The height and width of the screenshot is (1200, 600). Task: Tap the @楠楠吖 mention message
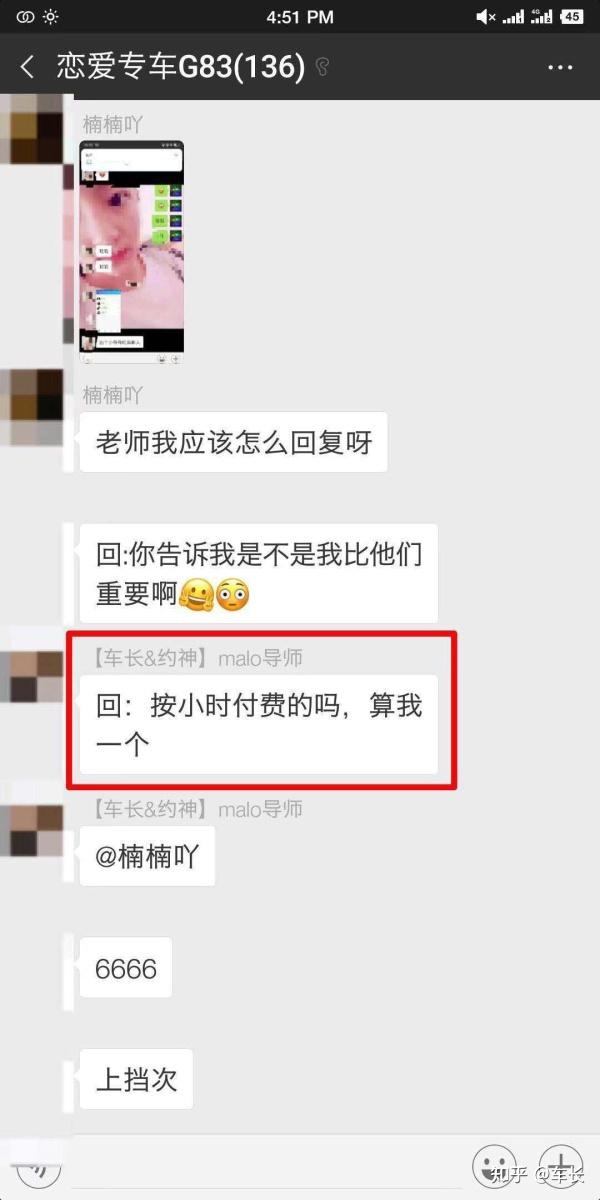[147, 856]
